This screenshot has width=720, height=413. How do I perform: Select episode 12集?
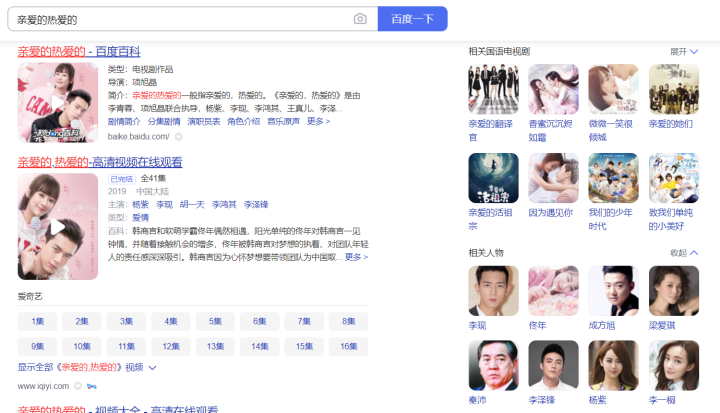[171, 346]
